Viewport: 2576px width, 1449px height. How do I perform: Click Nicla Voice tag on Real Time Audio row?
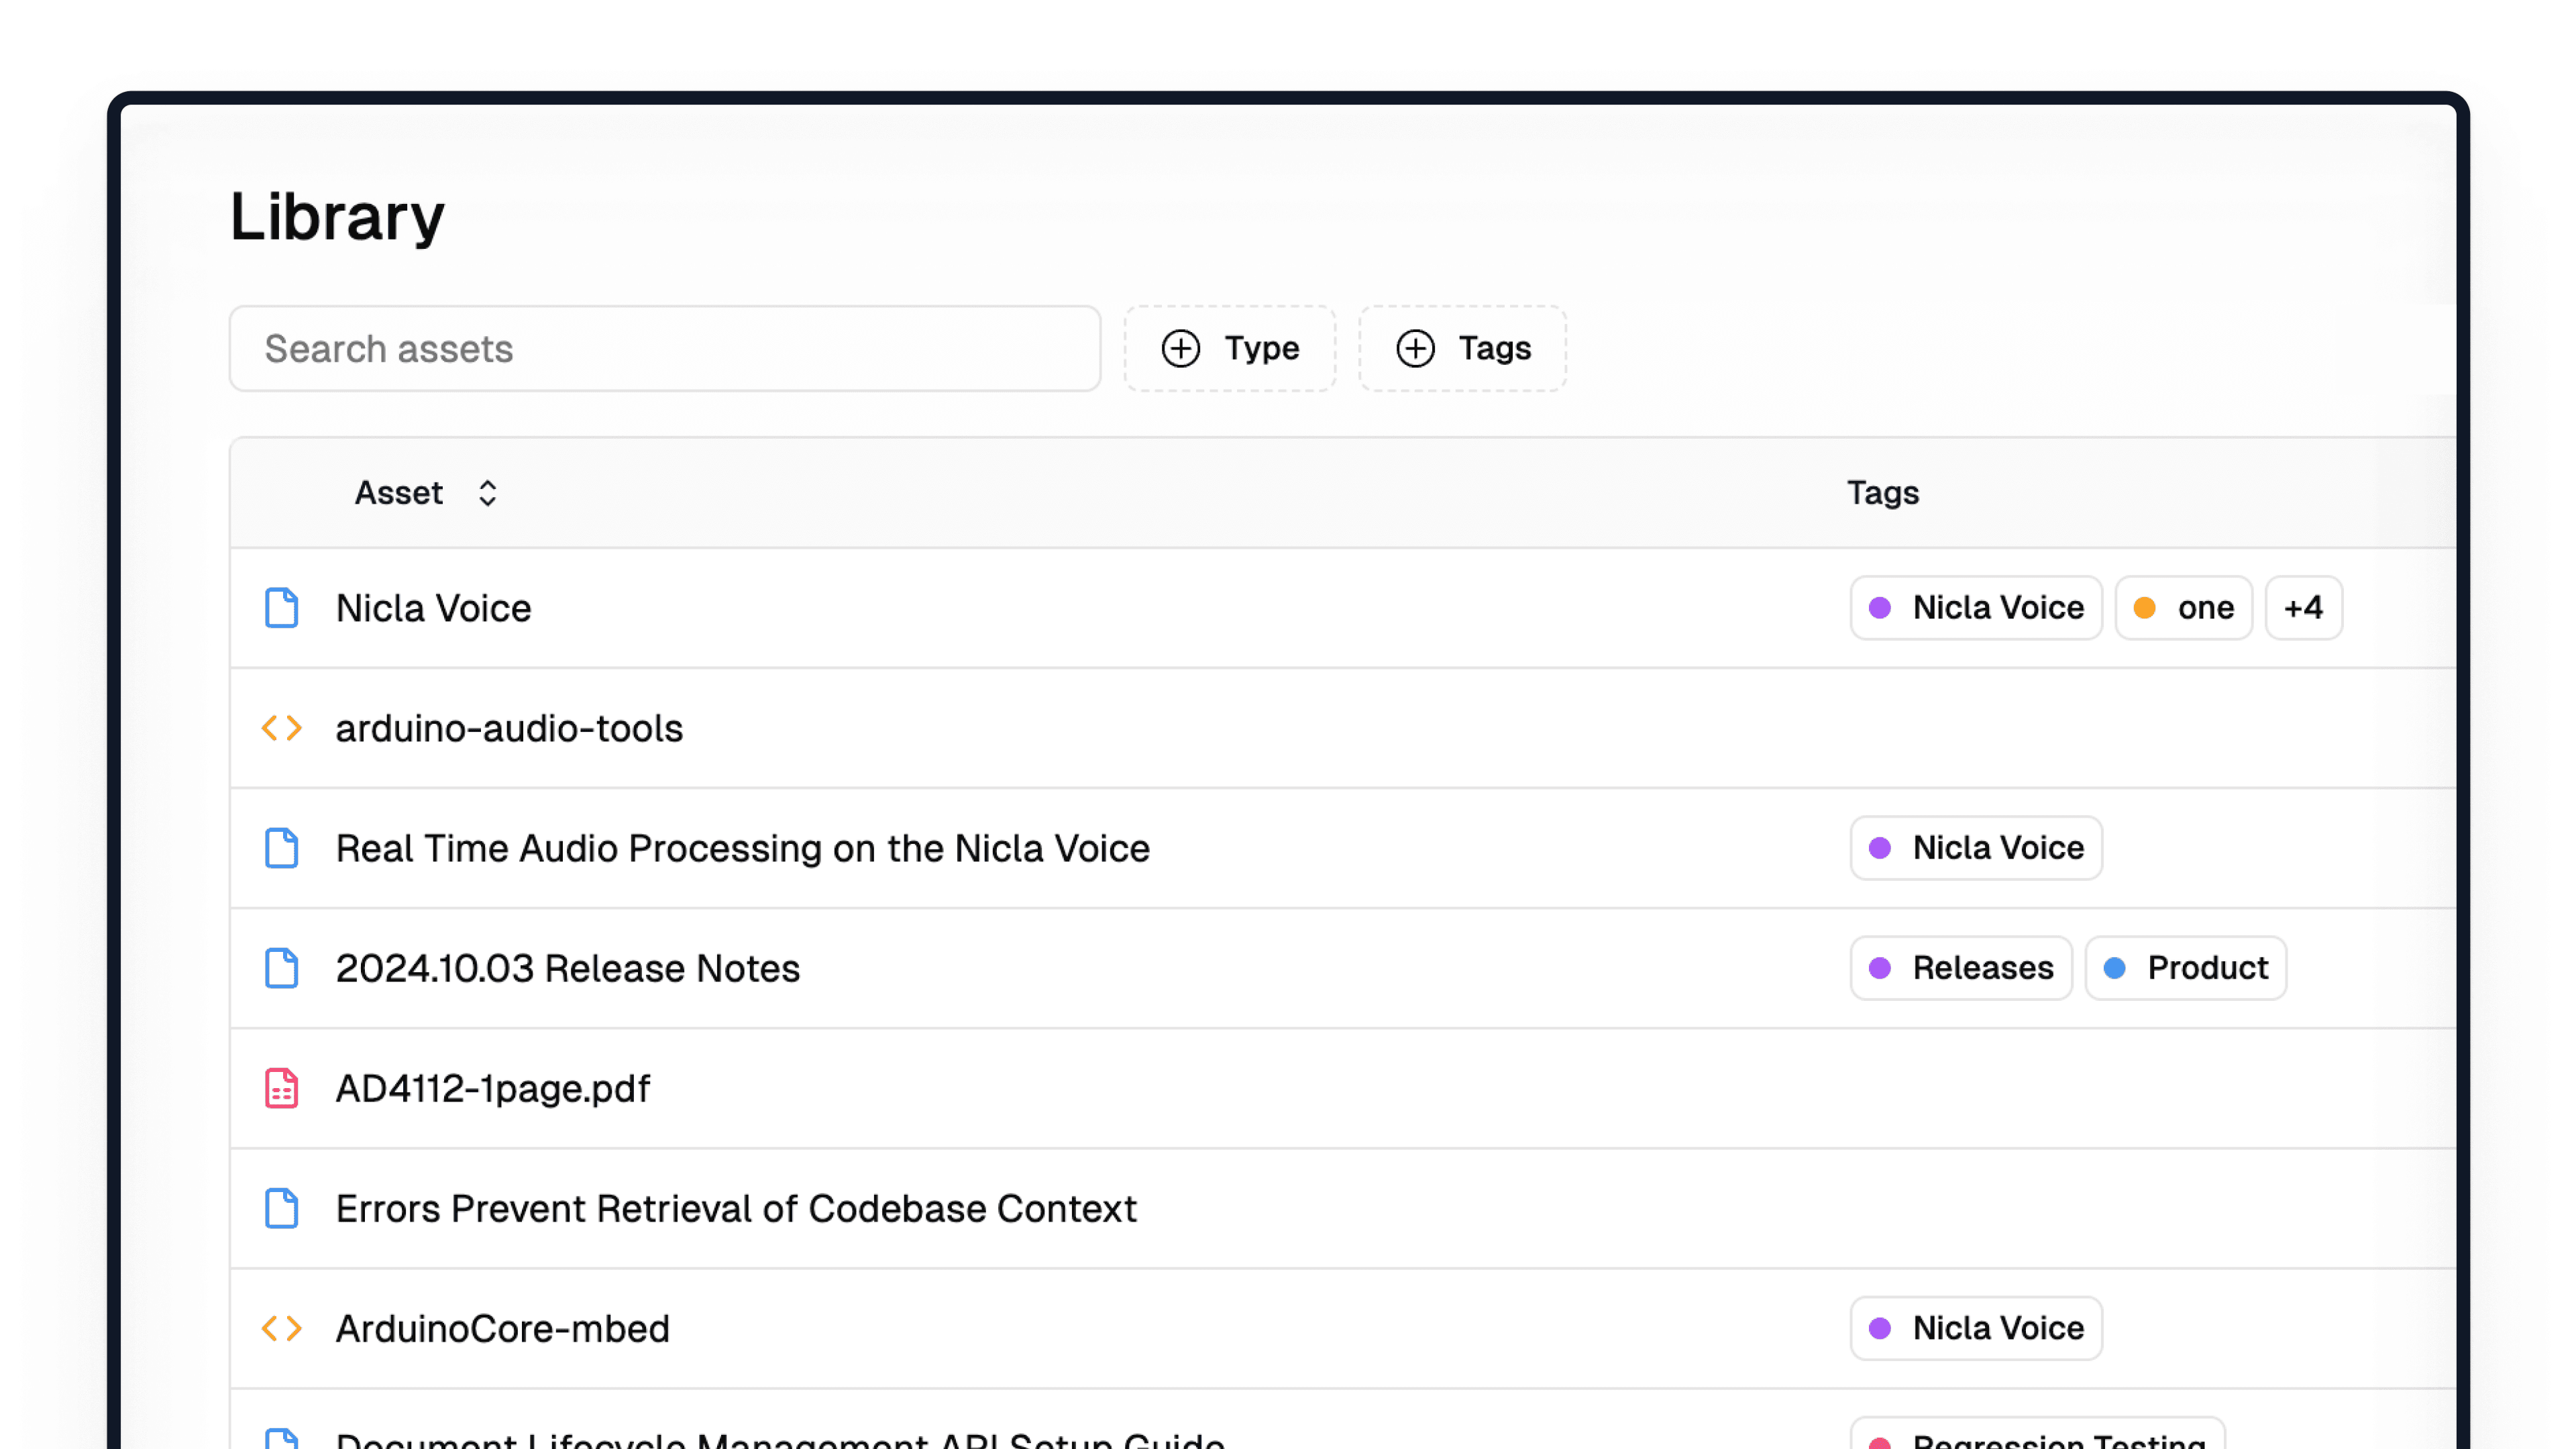pyautogui.click(x=1976, y=848)
